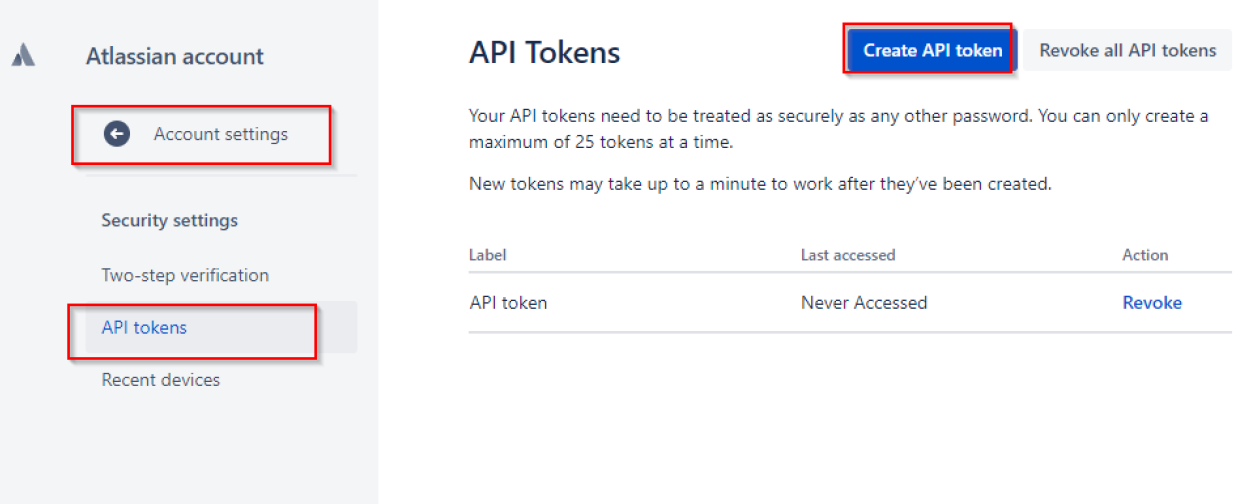Click the Never Accessed cell
The image size is (1240, 504).
pos(863,302)
